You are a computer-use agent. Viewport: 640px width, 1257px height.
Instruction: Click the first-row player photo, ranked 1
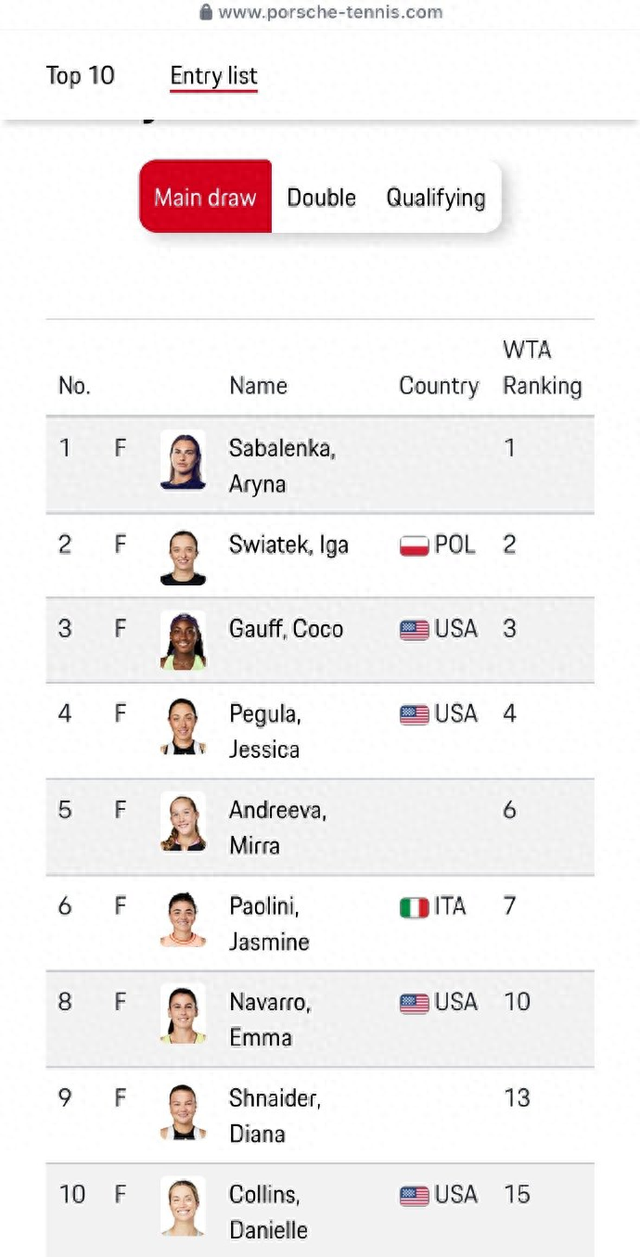pos(183,461)
